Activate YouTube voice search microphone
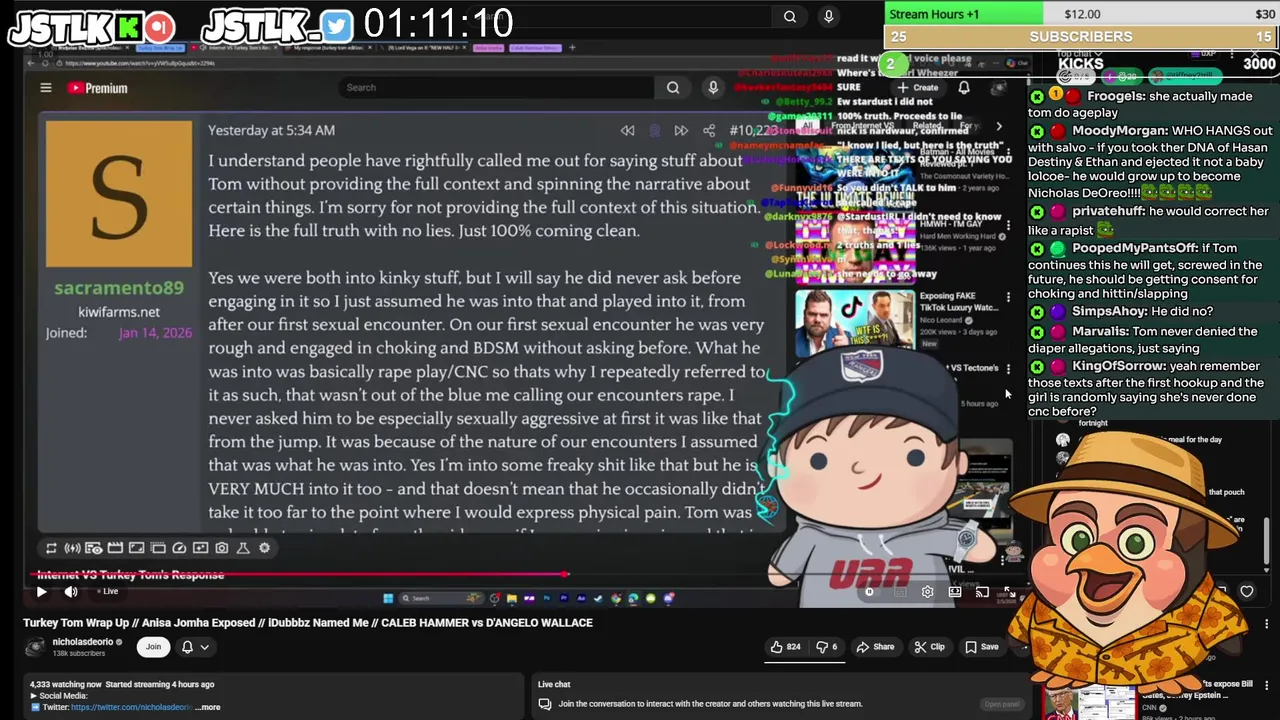 point(713,88)
